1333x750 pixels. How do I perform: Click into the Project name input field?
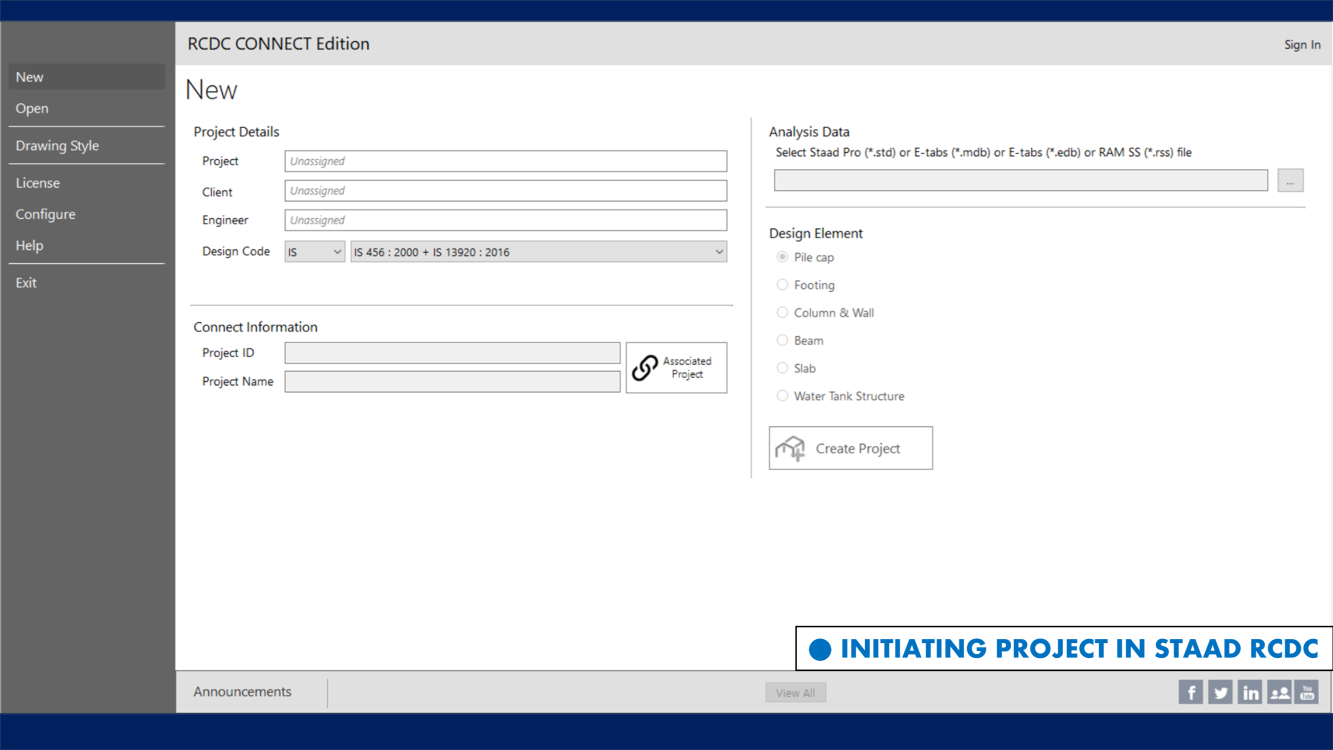click(505, 161)
